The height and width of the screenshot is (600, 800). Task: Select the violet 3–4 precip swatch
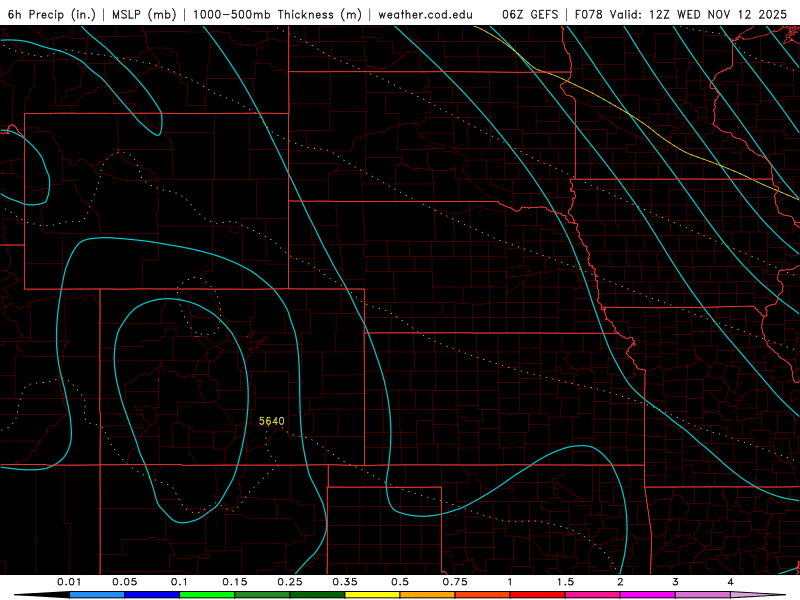tap(703, 595)
